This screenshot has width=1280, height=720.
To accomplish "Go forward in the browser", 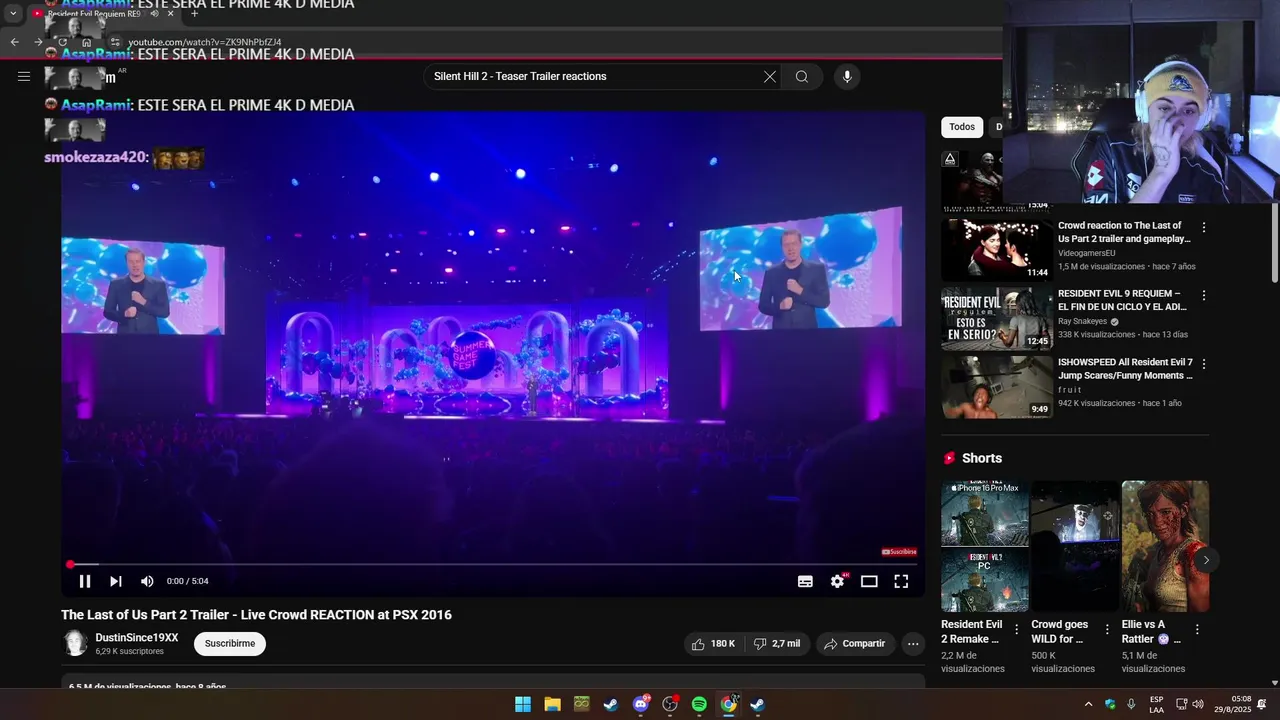I will (38, 42).
